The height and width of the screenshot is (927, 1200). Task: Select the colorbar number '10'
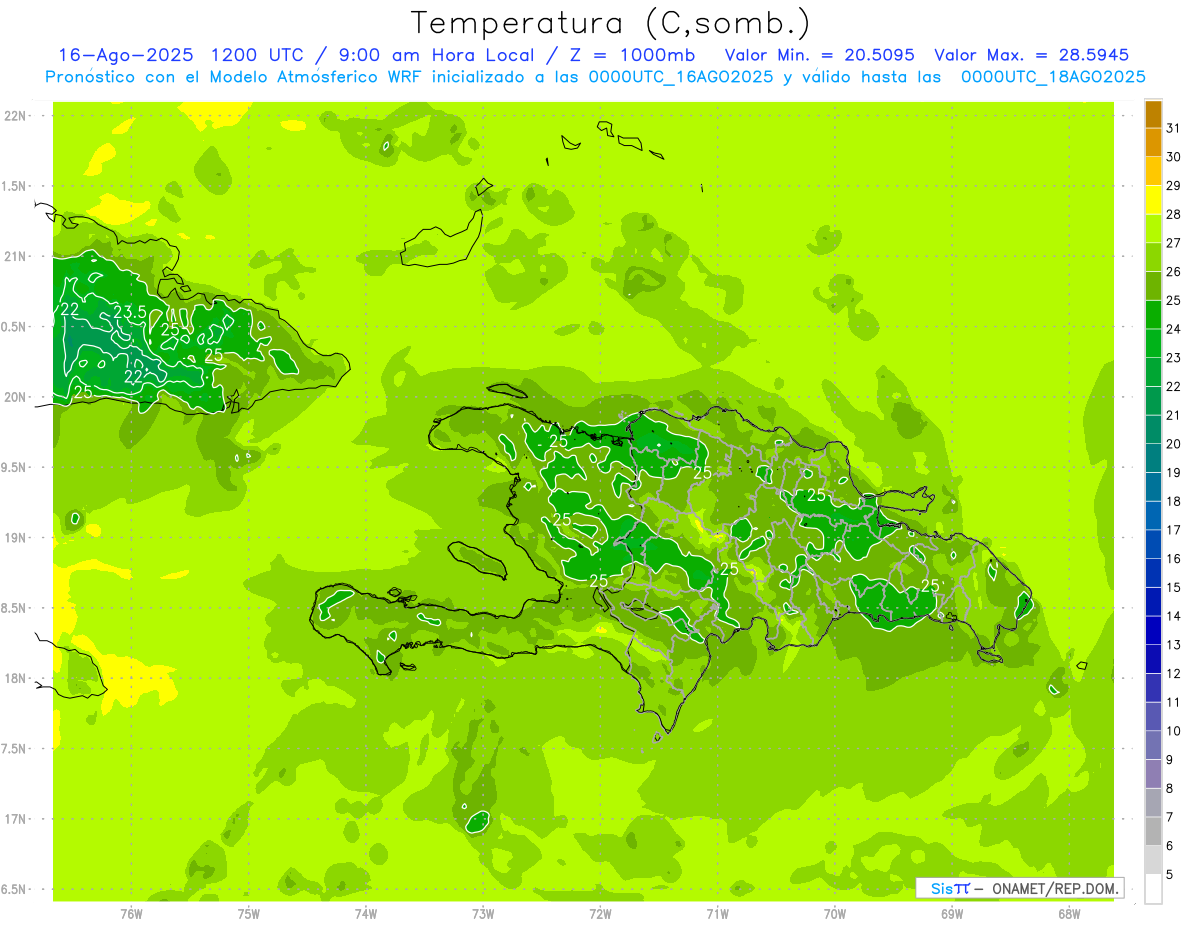coord(1173,731)
